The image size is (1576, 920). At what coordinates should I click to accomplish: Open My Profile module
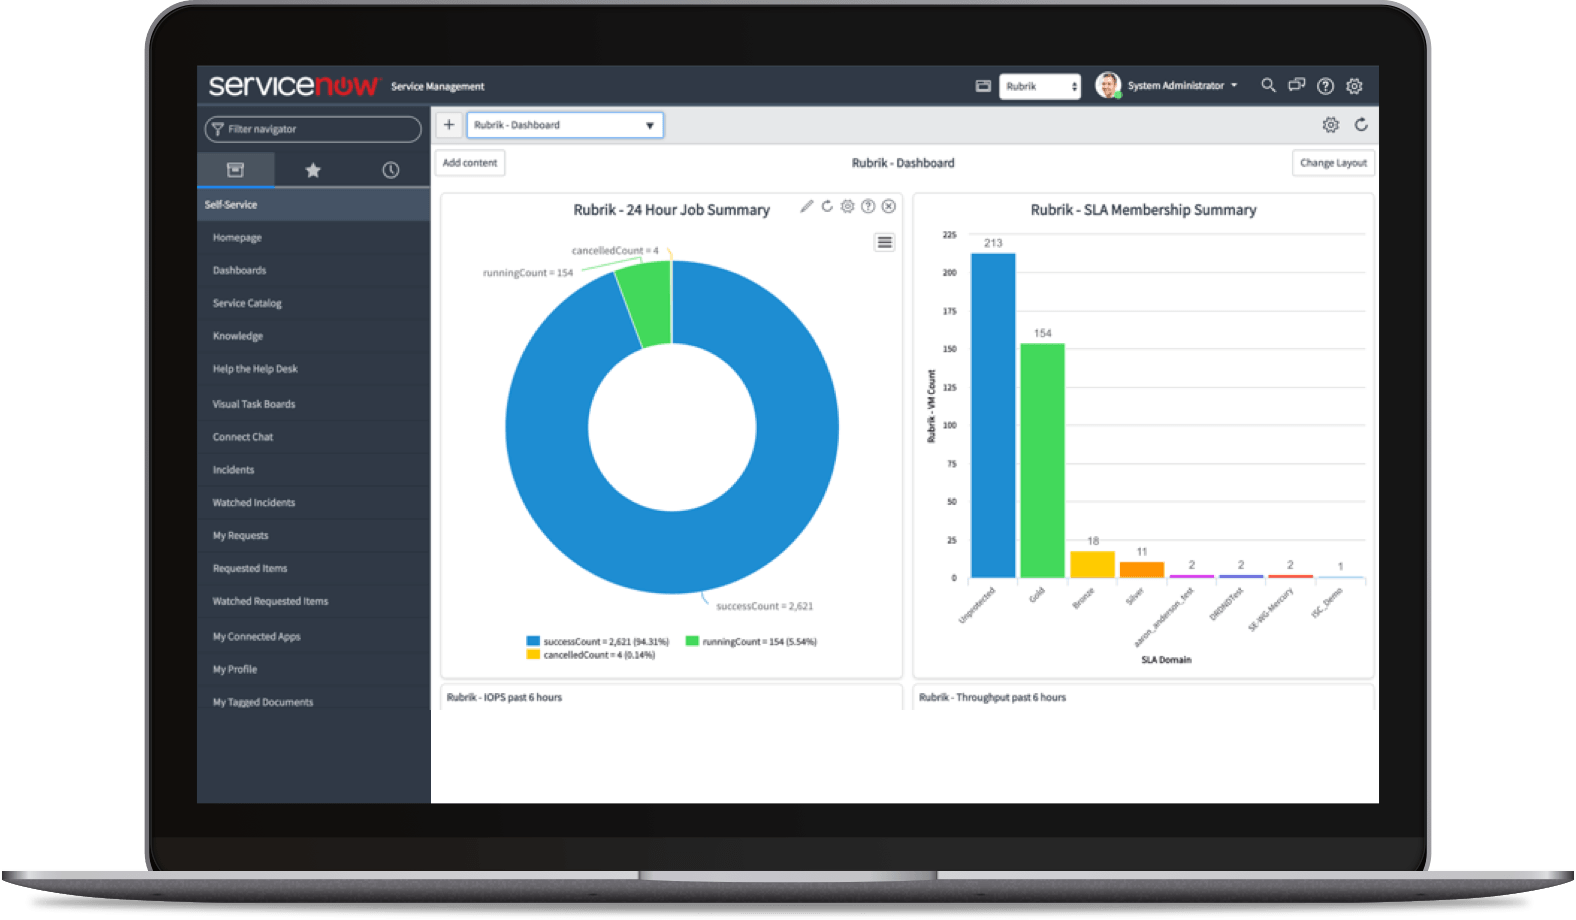(x=235, y=671)
